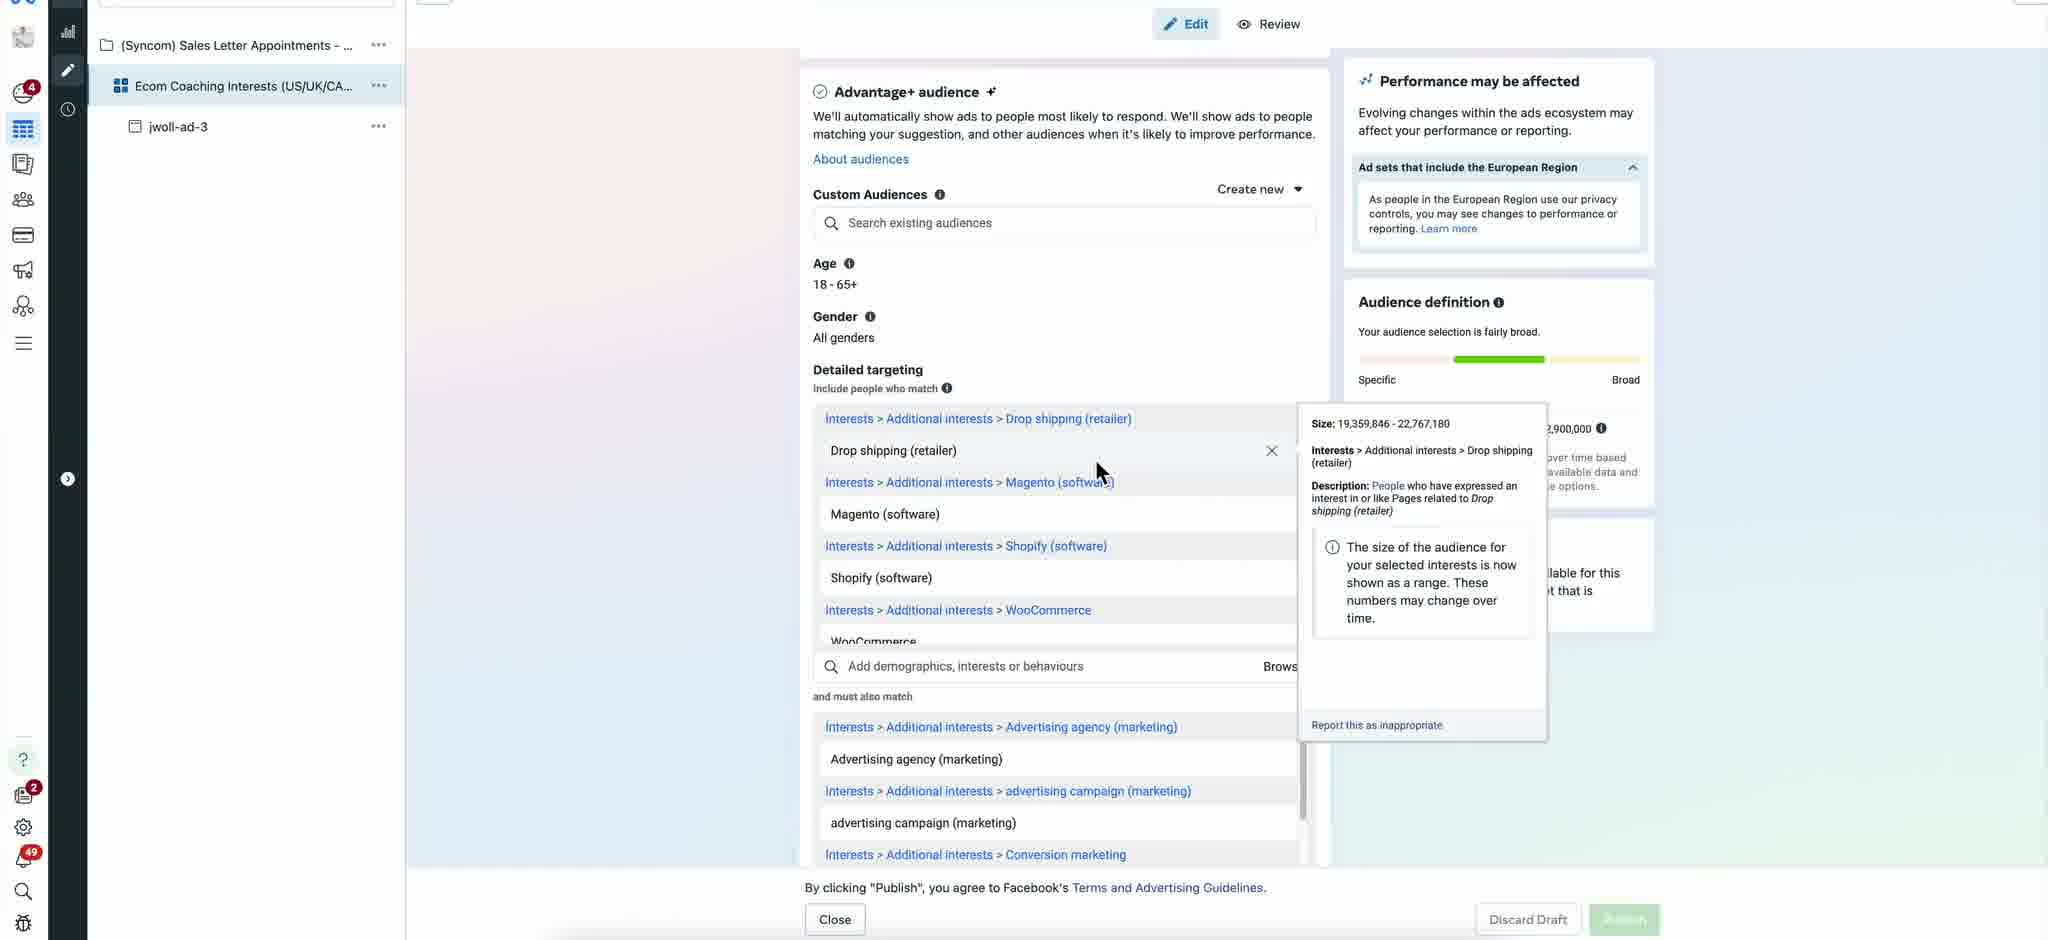Remove Drop shipping (retailer) interest with X

click(1271, 451)
